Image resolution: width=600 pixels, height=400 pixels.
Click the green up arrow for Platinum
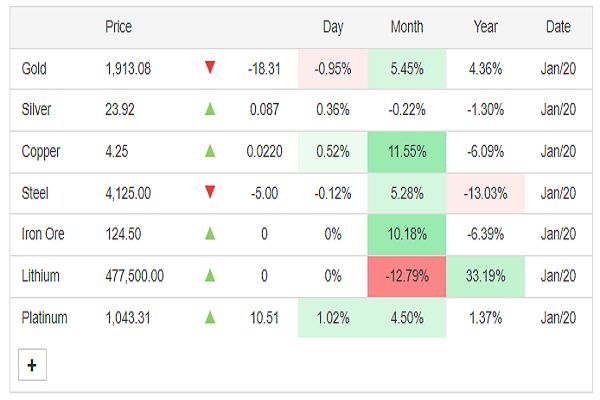tap(210, 317)
